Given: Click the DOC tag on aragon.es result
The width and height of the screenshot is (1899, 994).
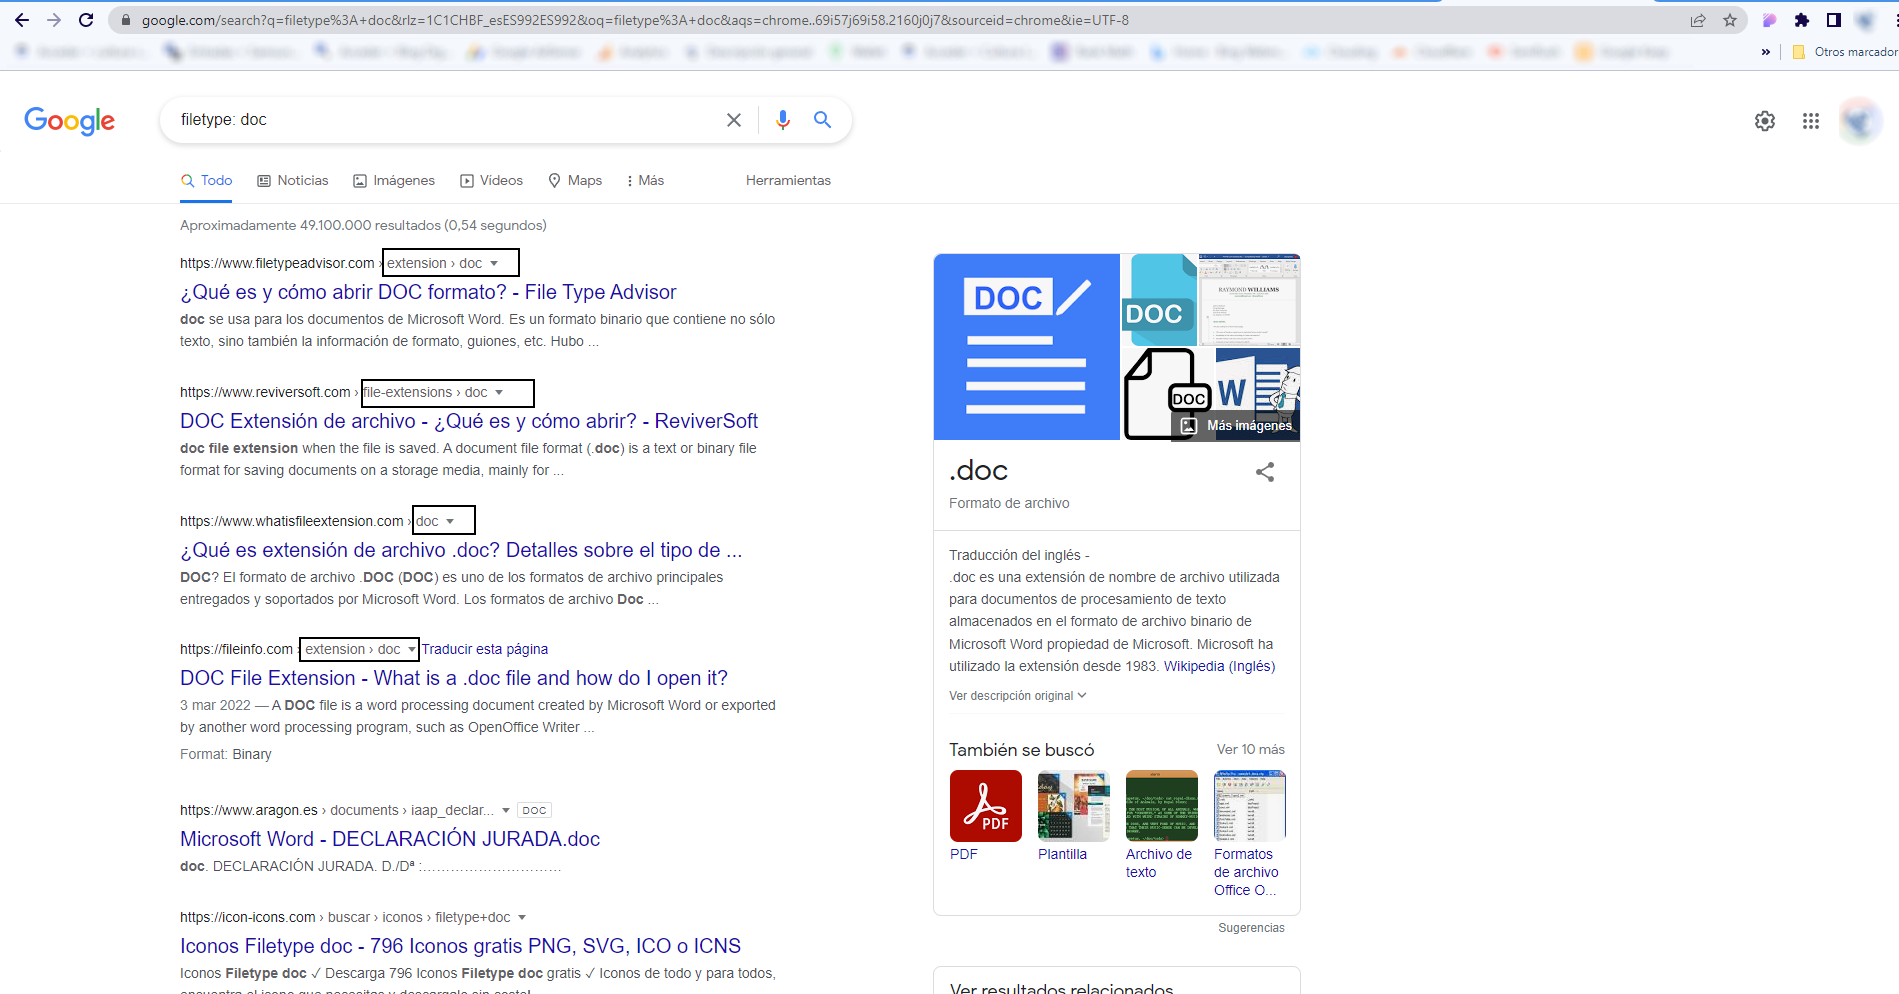Looking at the screenshot, I should pos(535,811).
